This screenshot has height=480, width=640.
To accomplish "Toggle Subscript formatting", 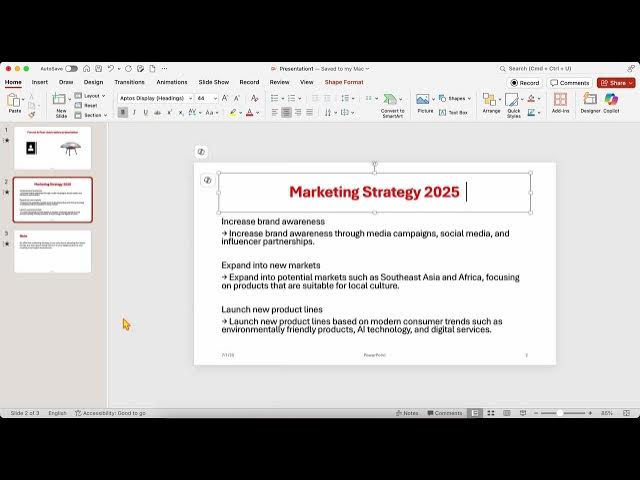I will click(x=181, y=112).
